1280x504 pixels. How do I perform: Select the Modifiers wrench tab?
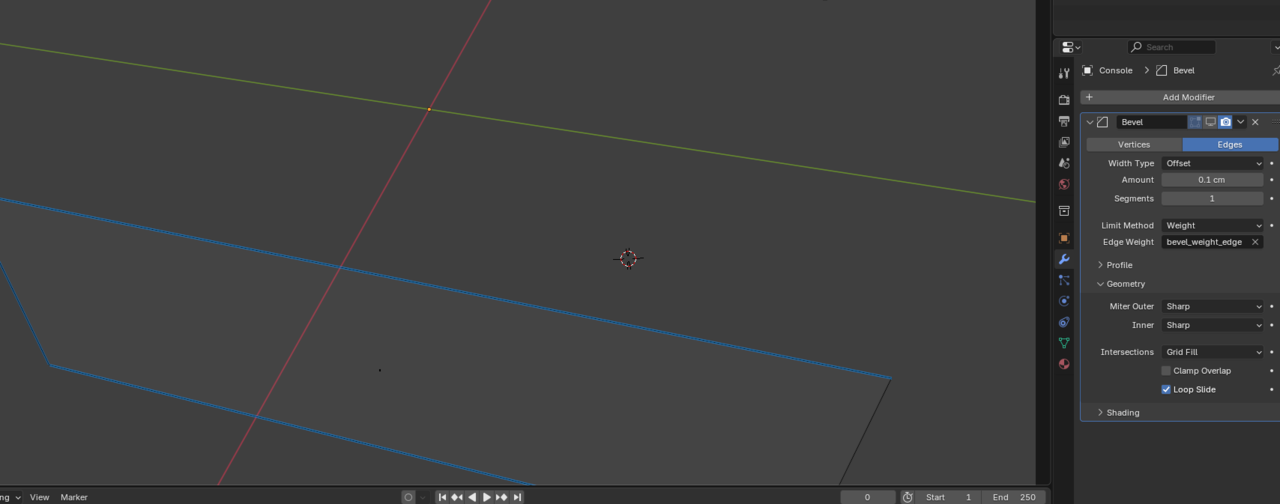(x=1064, y=259)
